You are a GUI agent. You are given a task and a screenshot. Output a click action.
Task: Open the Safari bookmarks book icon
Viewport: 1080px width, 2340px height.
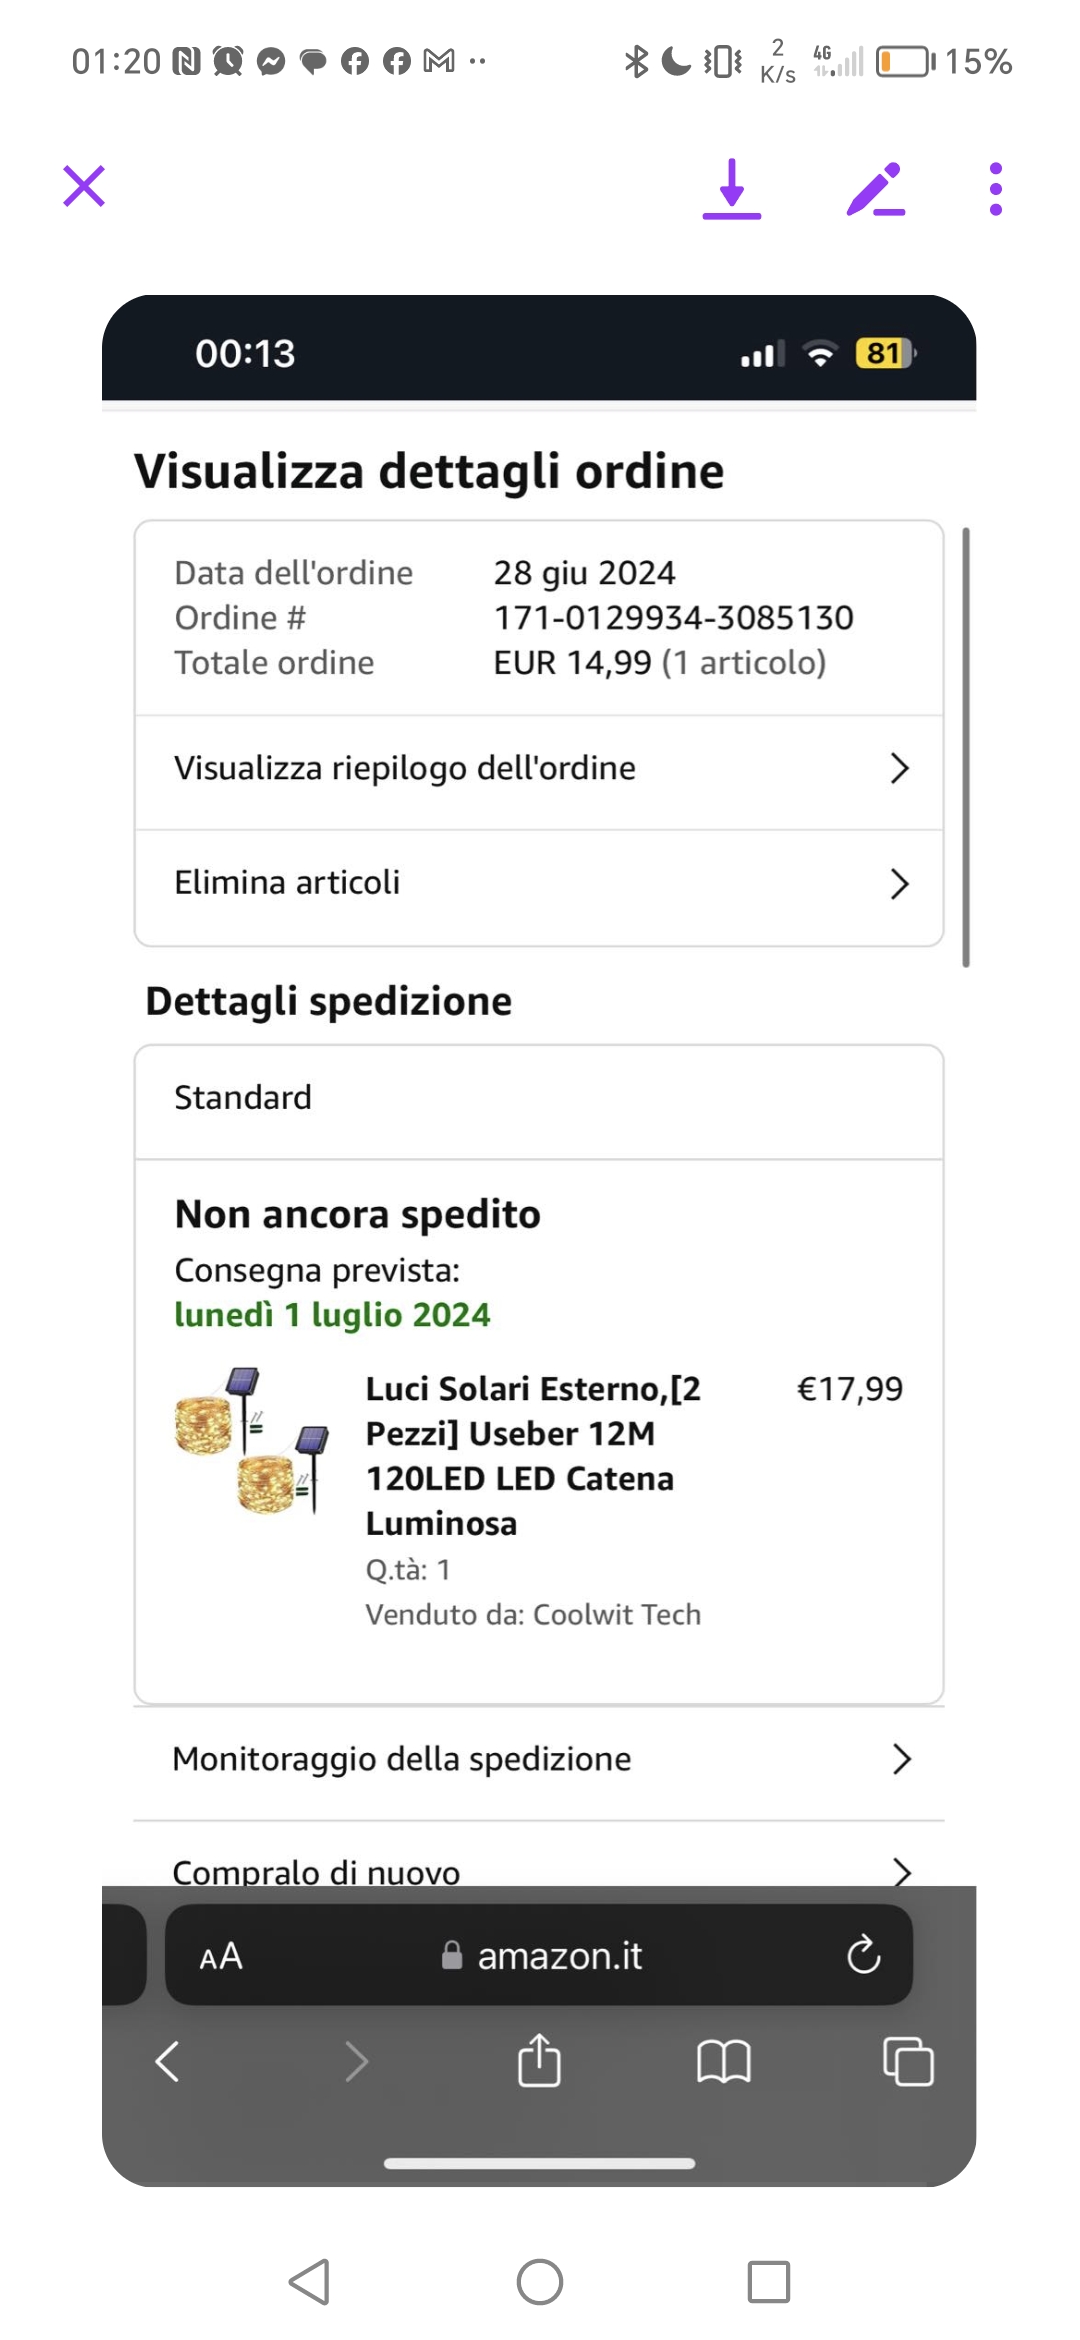coord(723,2062)
